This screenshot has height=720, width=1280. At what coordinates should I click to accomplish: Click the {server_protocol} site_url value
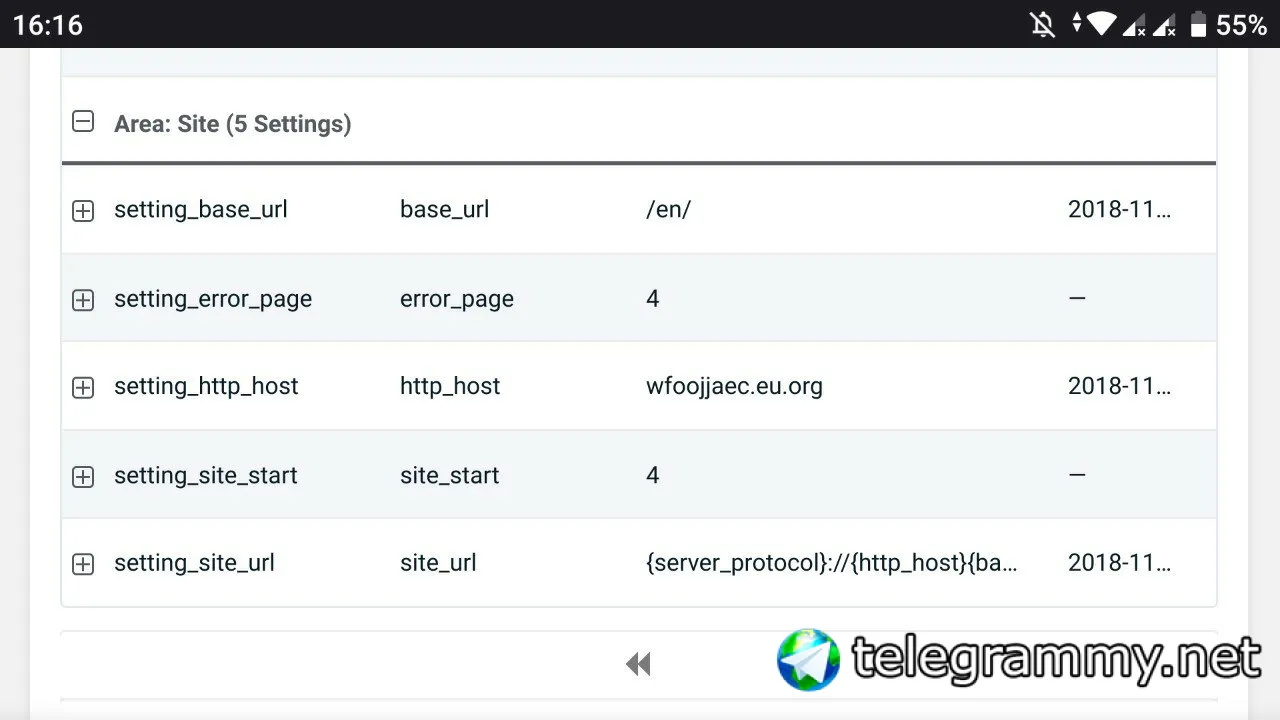tap(832, 563)
